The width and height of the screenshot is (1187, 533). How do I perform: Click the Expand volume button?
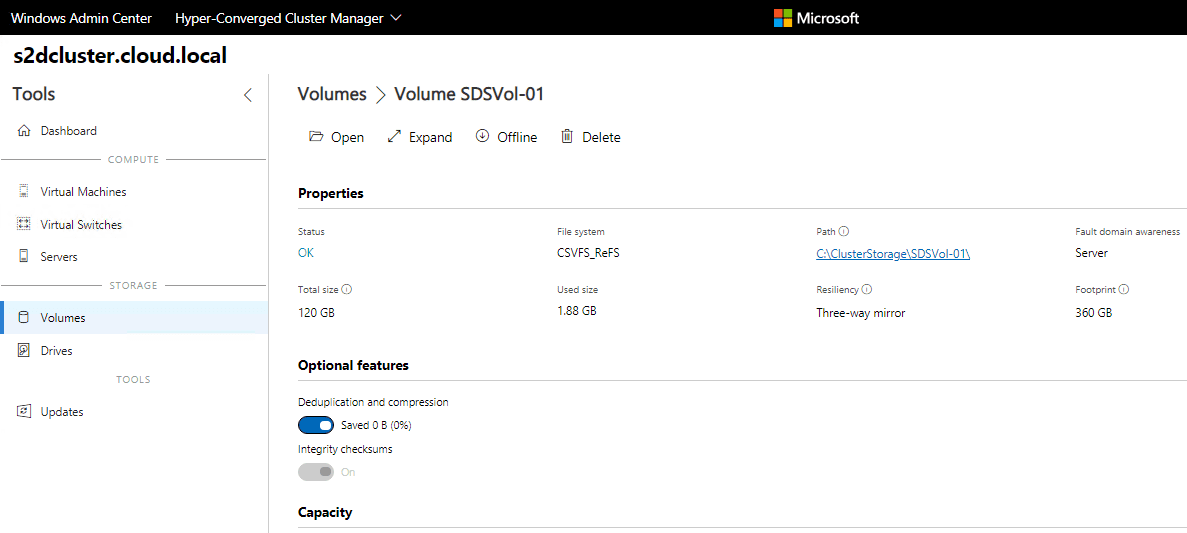click(420, 137)
